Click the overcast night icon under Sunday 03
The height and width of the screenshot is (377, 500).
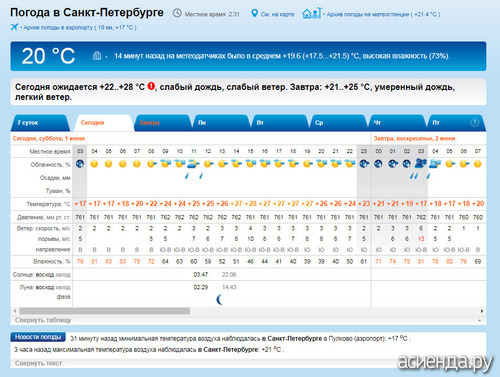(421, 163)
